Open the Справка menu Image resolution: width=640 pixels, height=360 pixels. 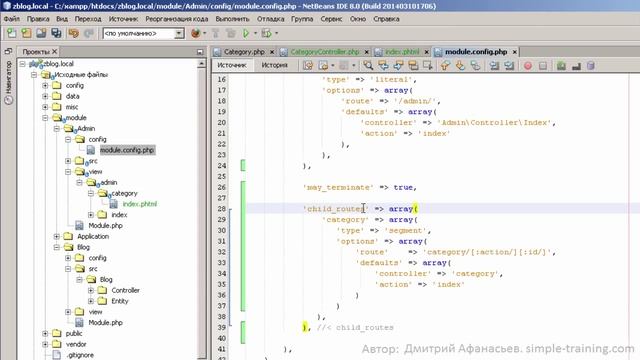click(x=386, y=19)
